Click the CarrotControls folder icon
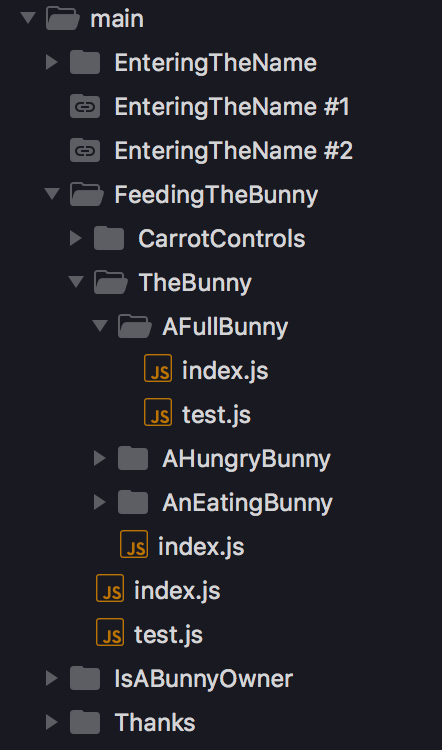The width and height of the screenshot is (442, 750). coord(109,238)
